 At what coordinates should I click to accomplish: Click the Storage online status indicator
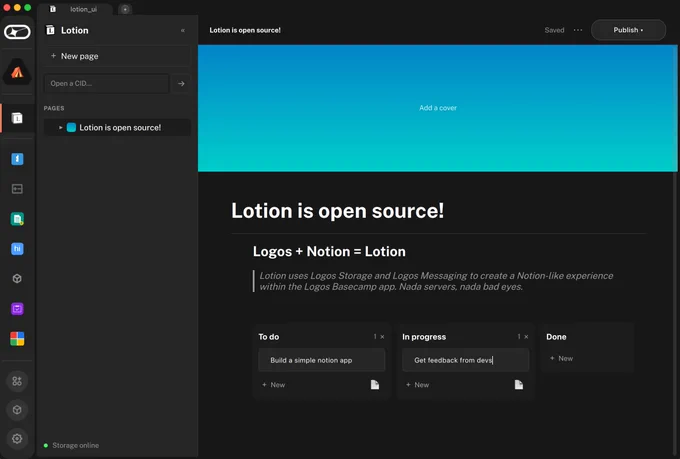click(72, 445)
